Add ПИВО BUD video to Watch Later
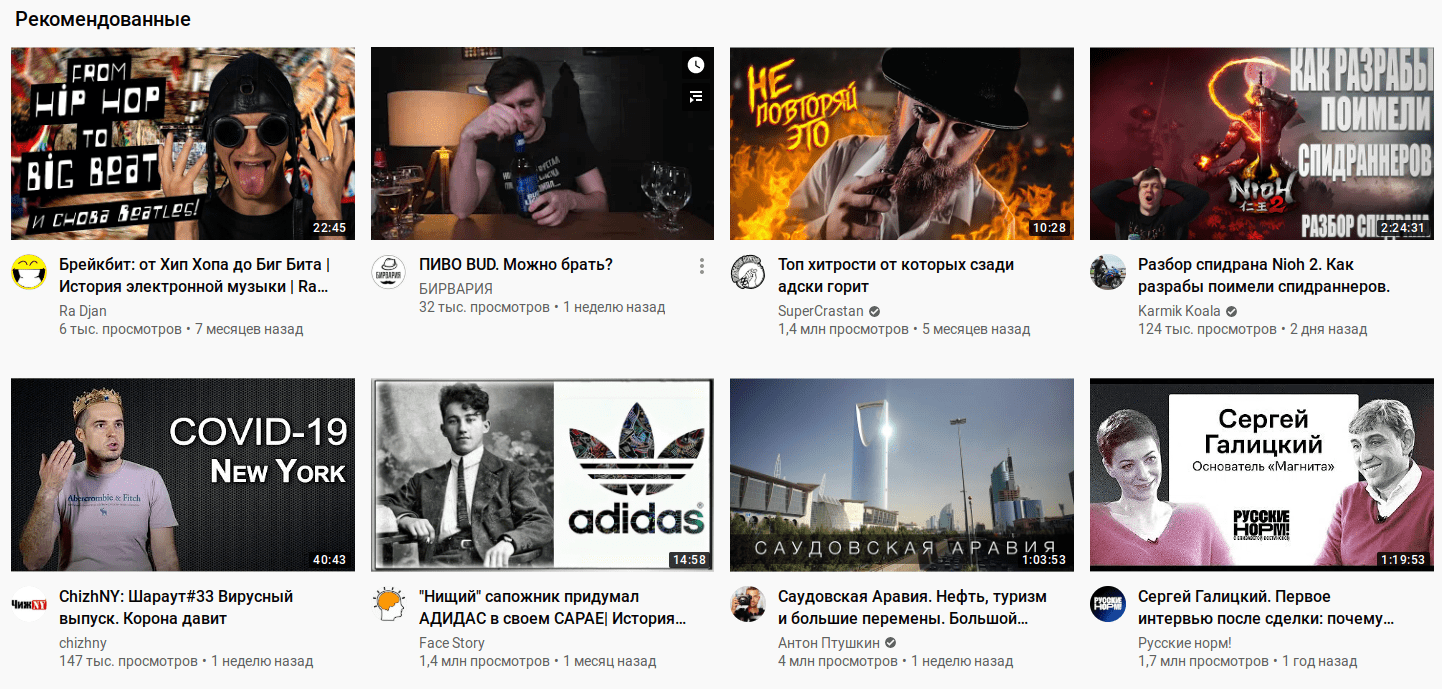Screen dimensions: 1442x689 tap(696, 65)
